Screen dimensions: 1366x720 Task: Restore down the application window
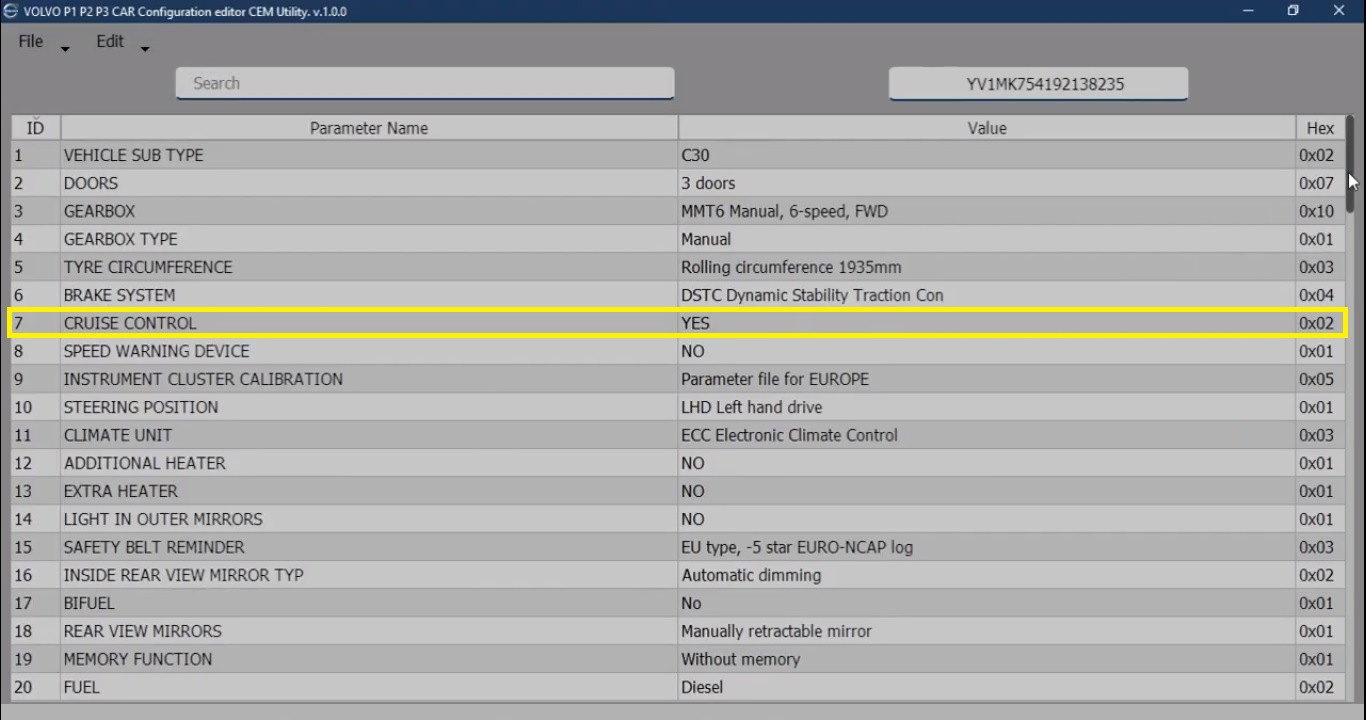point(1293,11)
